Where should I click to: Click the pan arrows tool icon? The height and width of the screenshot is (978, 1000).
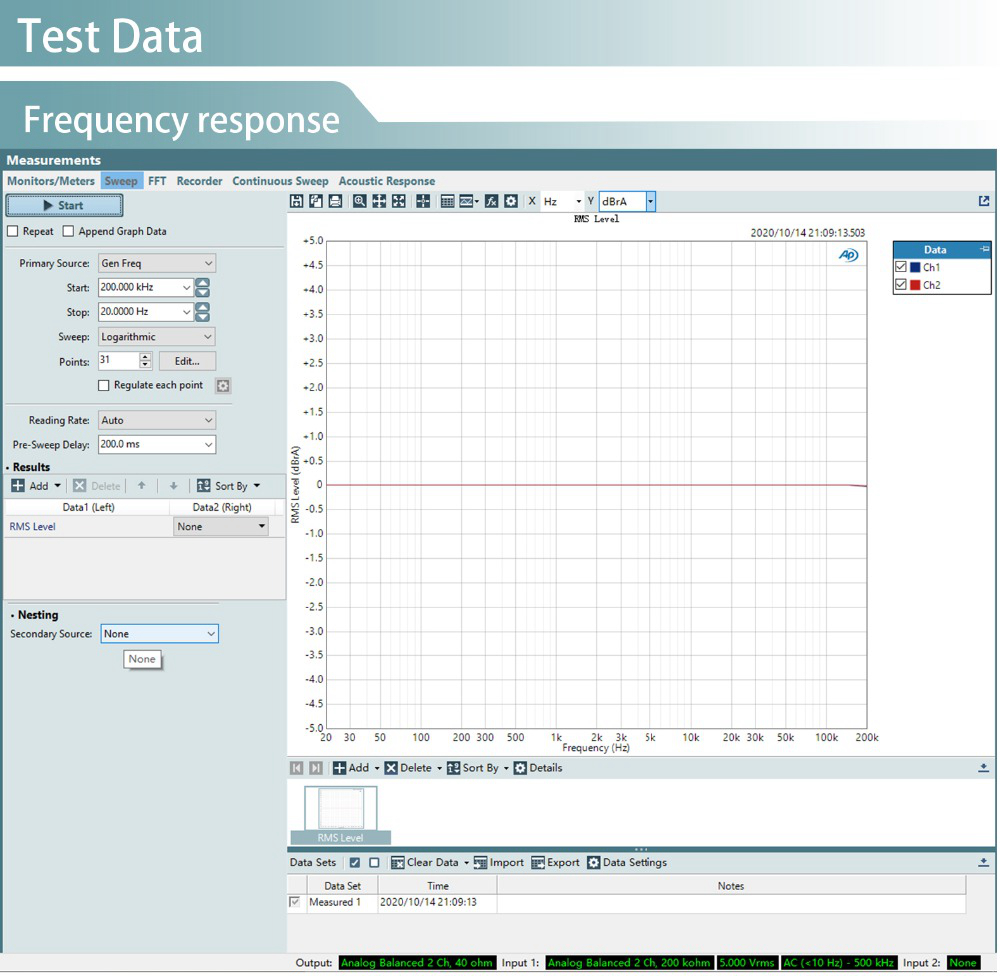(379, 202)
